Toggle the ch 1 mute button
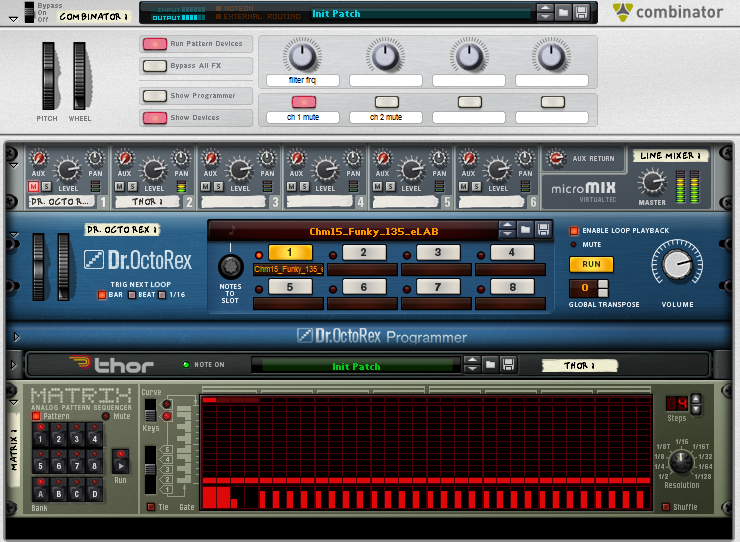The image size is (740, 542). [304, 102]
